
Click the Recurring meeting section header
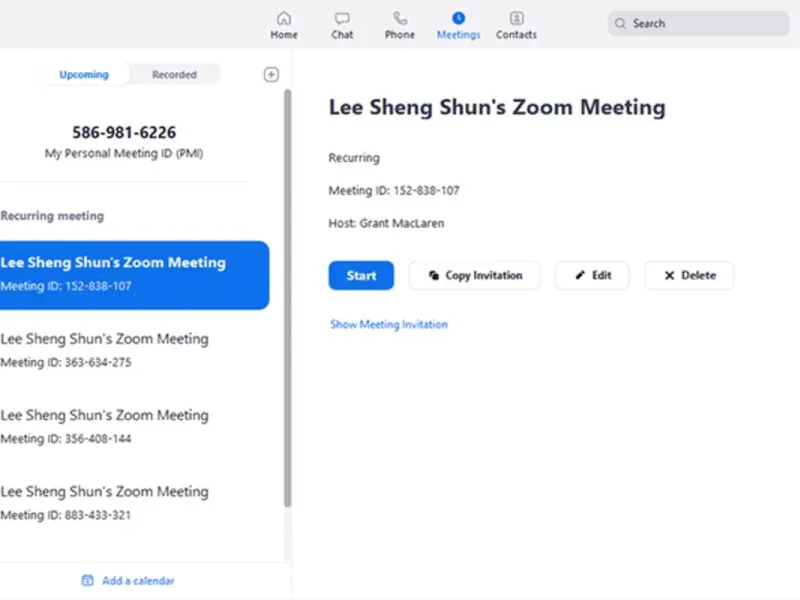[52, 216]
